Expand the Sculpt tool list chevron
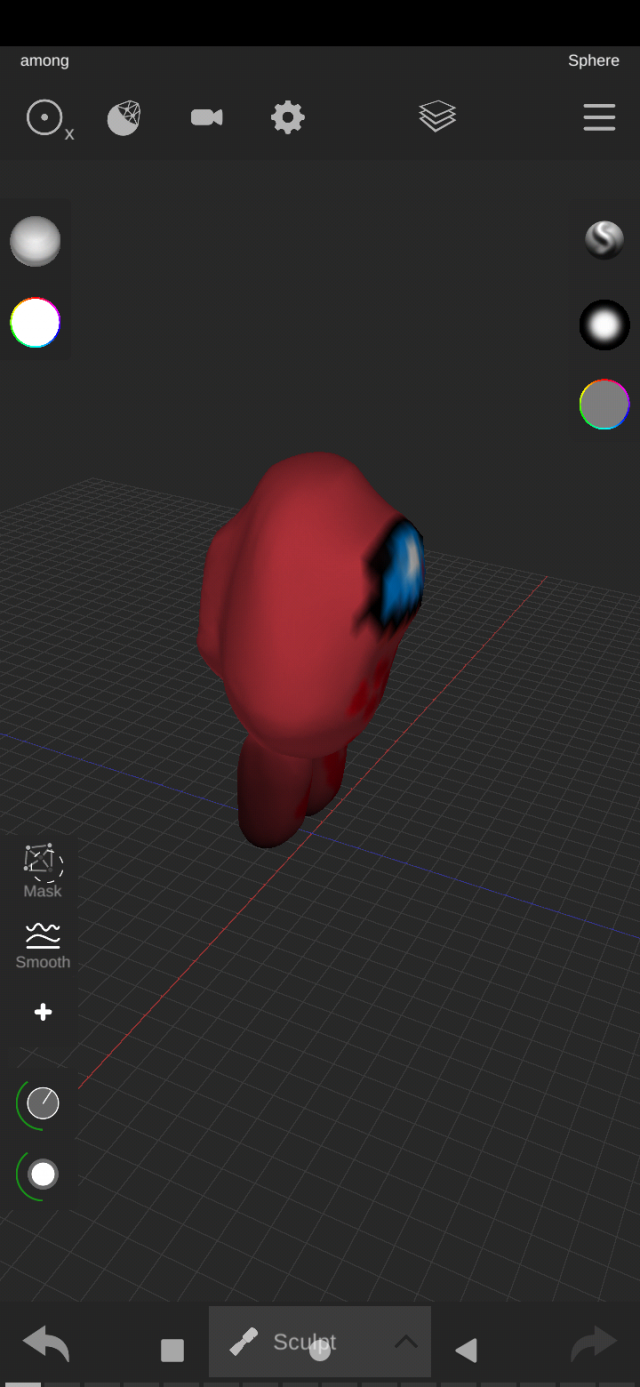Viewport: 640px width, 1387px height. pyautogui.click(x=405, y=1342)
